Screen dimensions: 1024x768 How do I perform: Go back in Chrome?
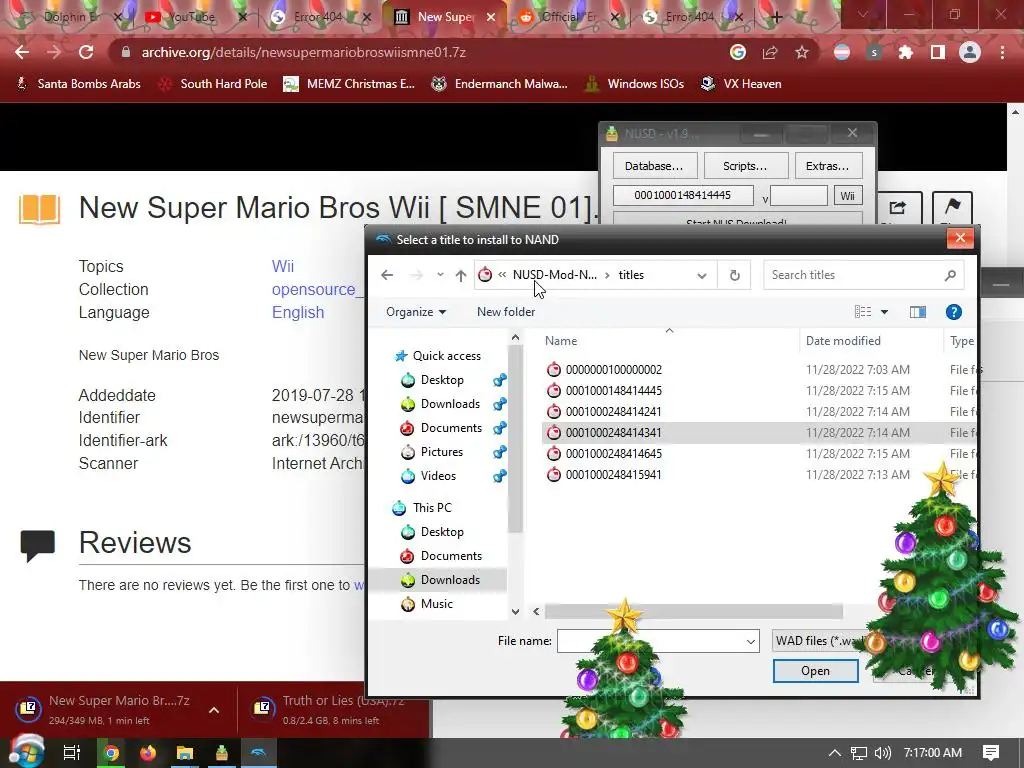coord(22,52)
